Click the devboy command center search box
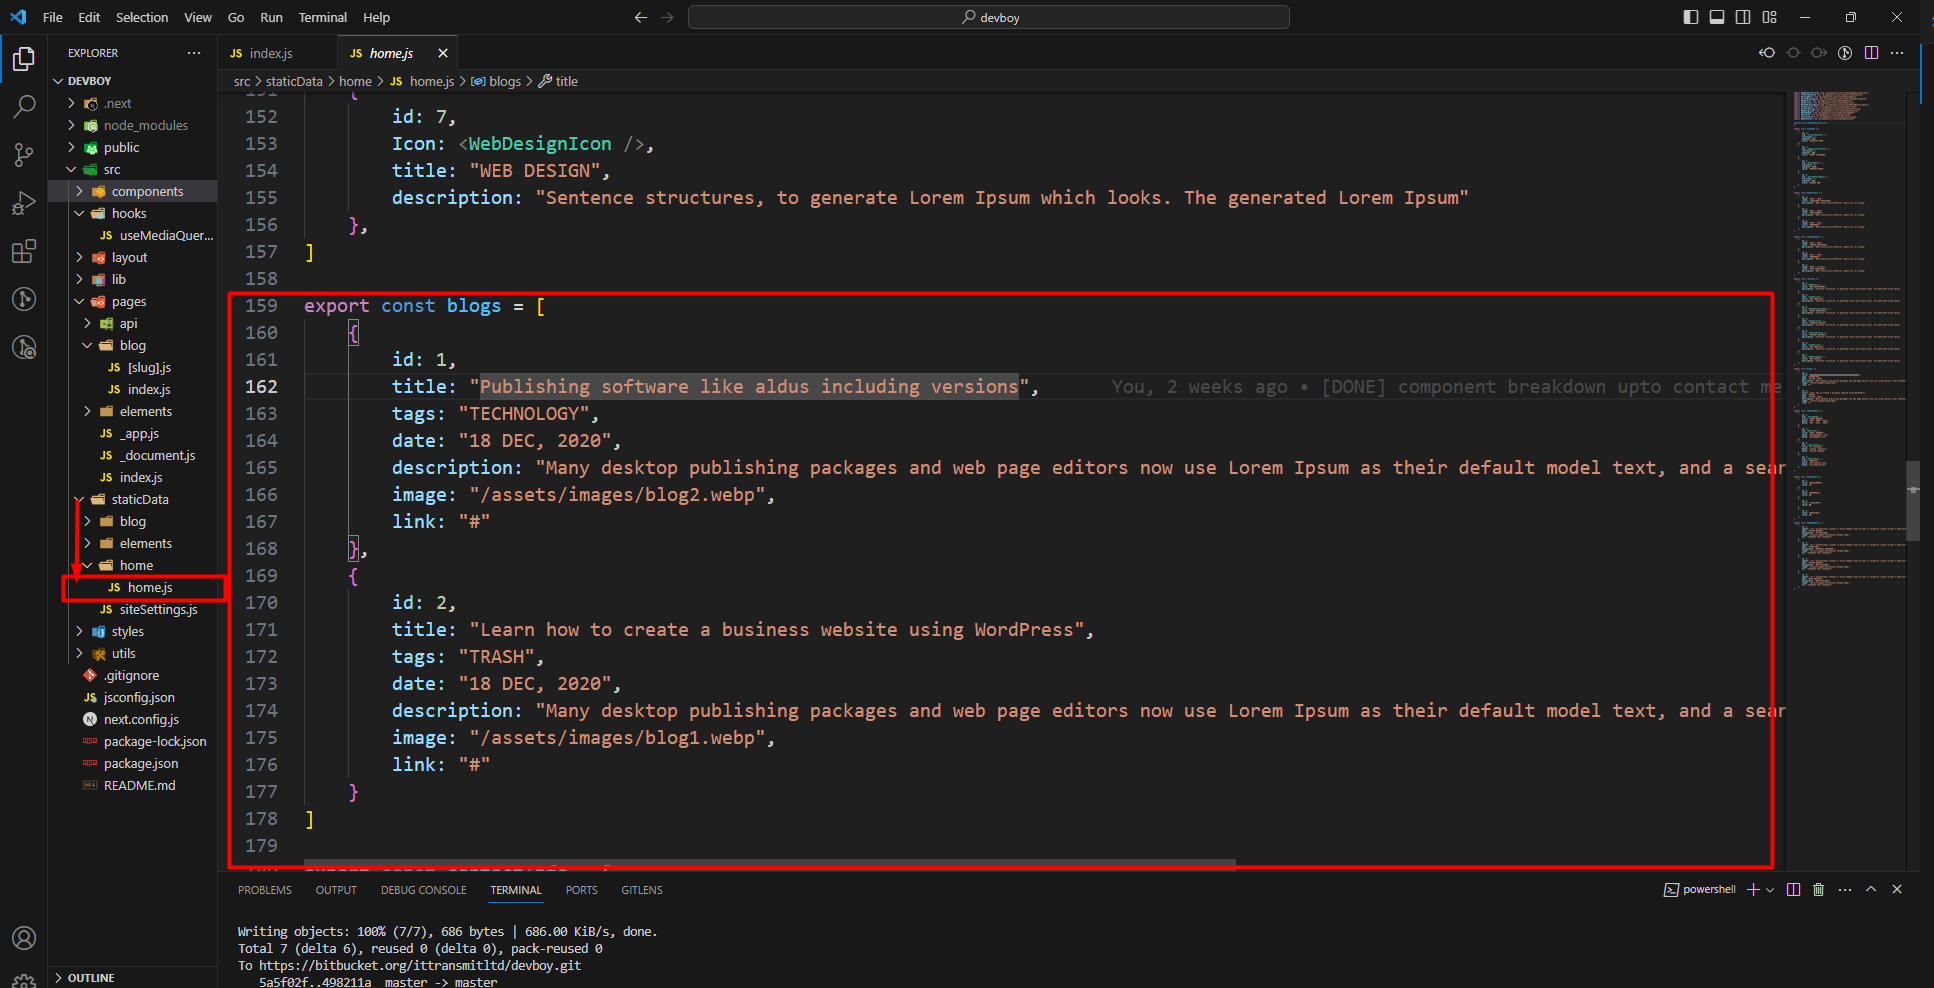 pyautogui.click(x=988, y=17)
